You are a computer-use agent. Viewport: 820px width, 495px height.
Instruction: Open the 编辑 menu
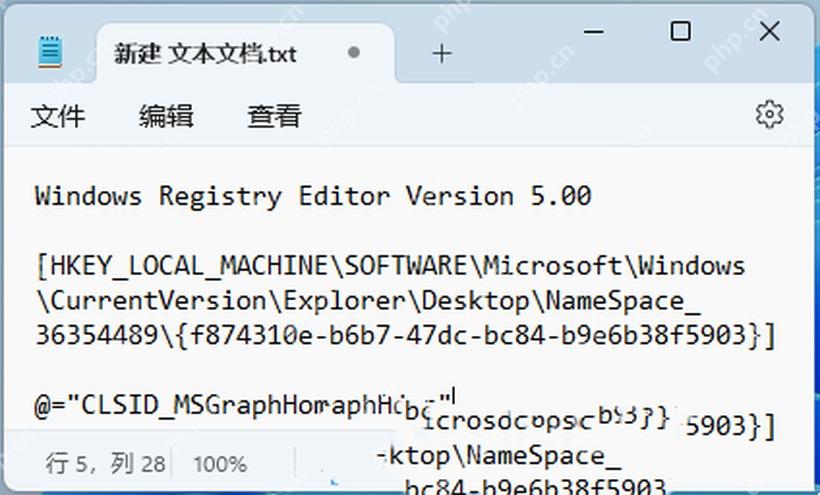166,116
